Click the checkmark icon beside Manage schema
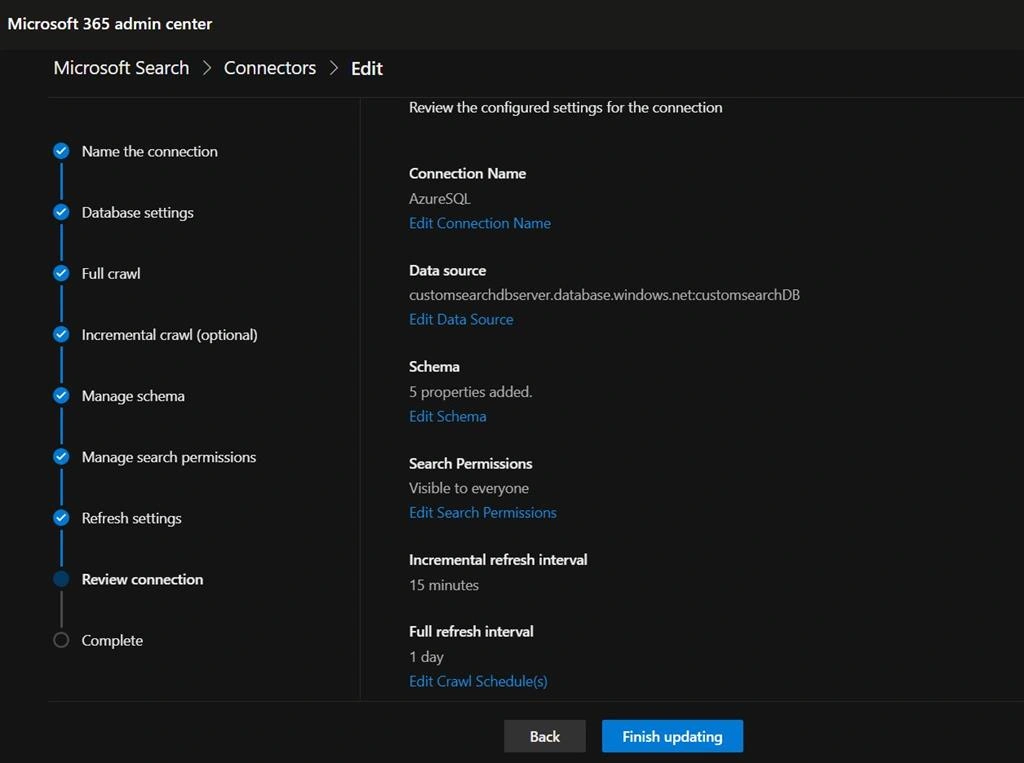The width and height of the screenshot is (1024, 763). 61,395
